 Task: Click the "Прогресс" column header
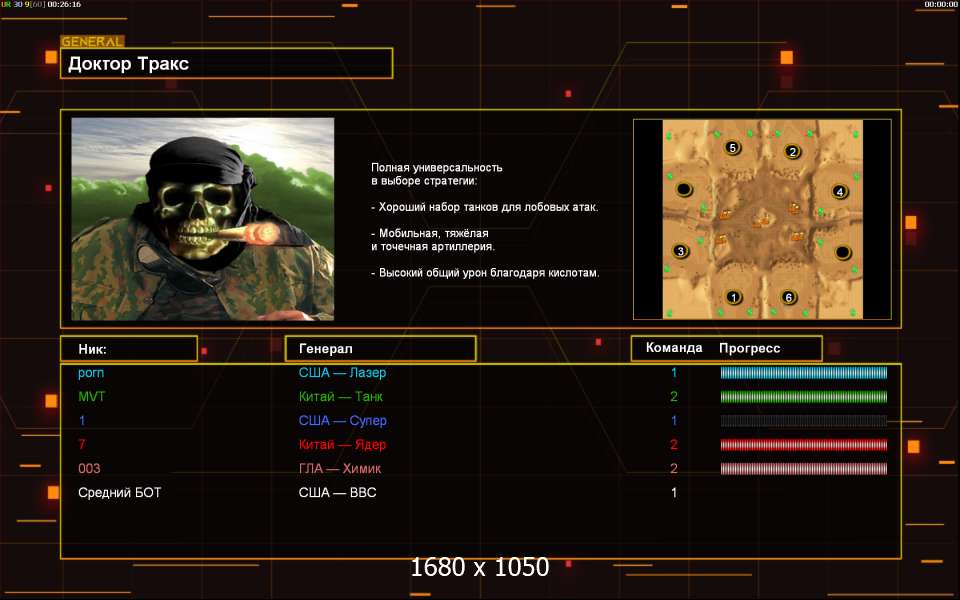click(x=749, y=348)
